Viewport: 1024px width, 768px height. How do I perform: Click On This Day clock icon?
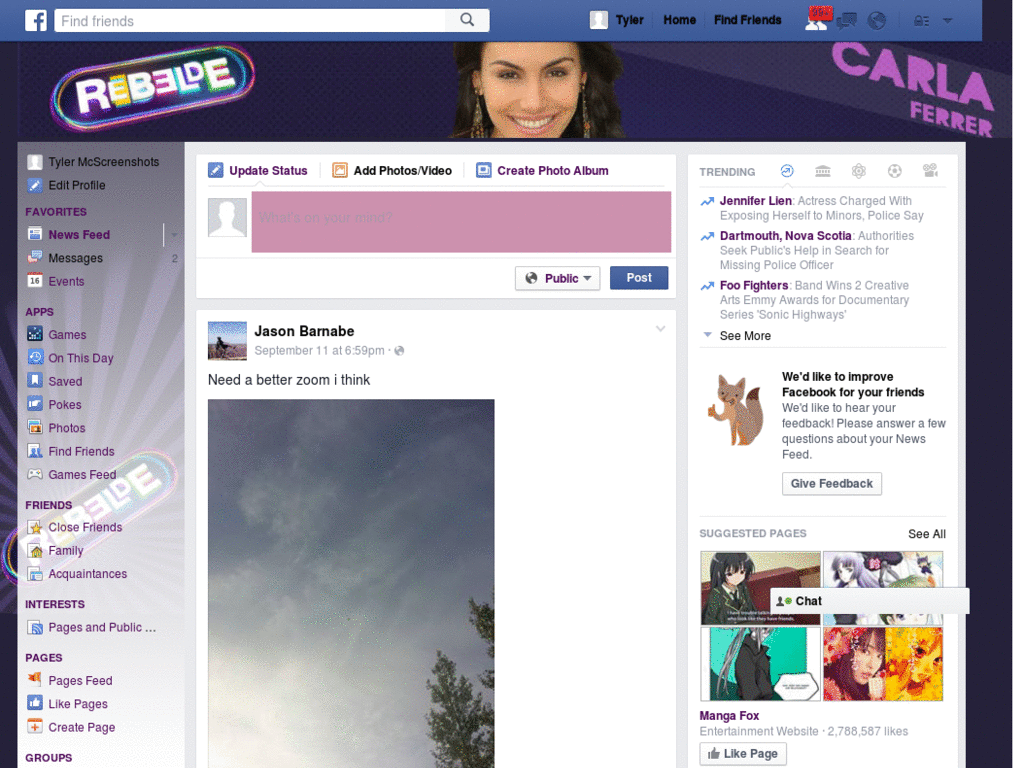click(x=35, y=357)
